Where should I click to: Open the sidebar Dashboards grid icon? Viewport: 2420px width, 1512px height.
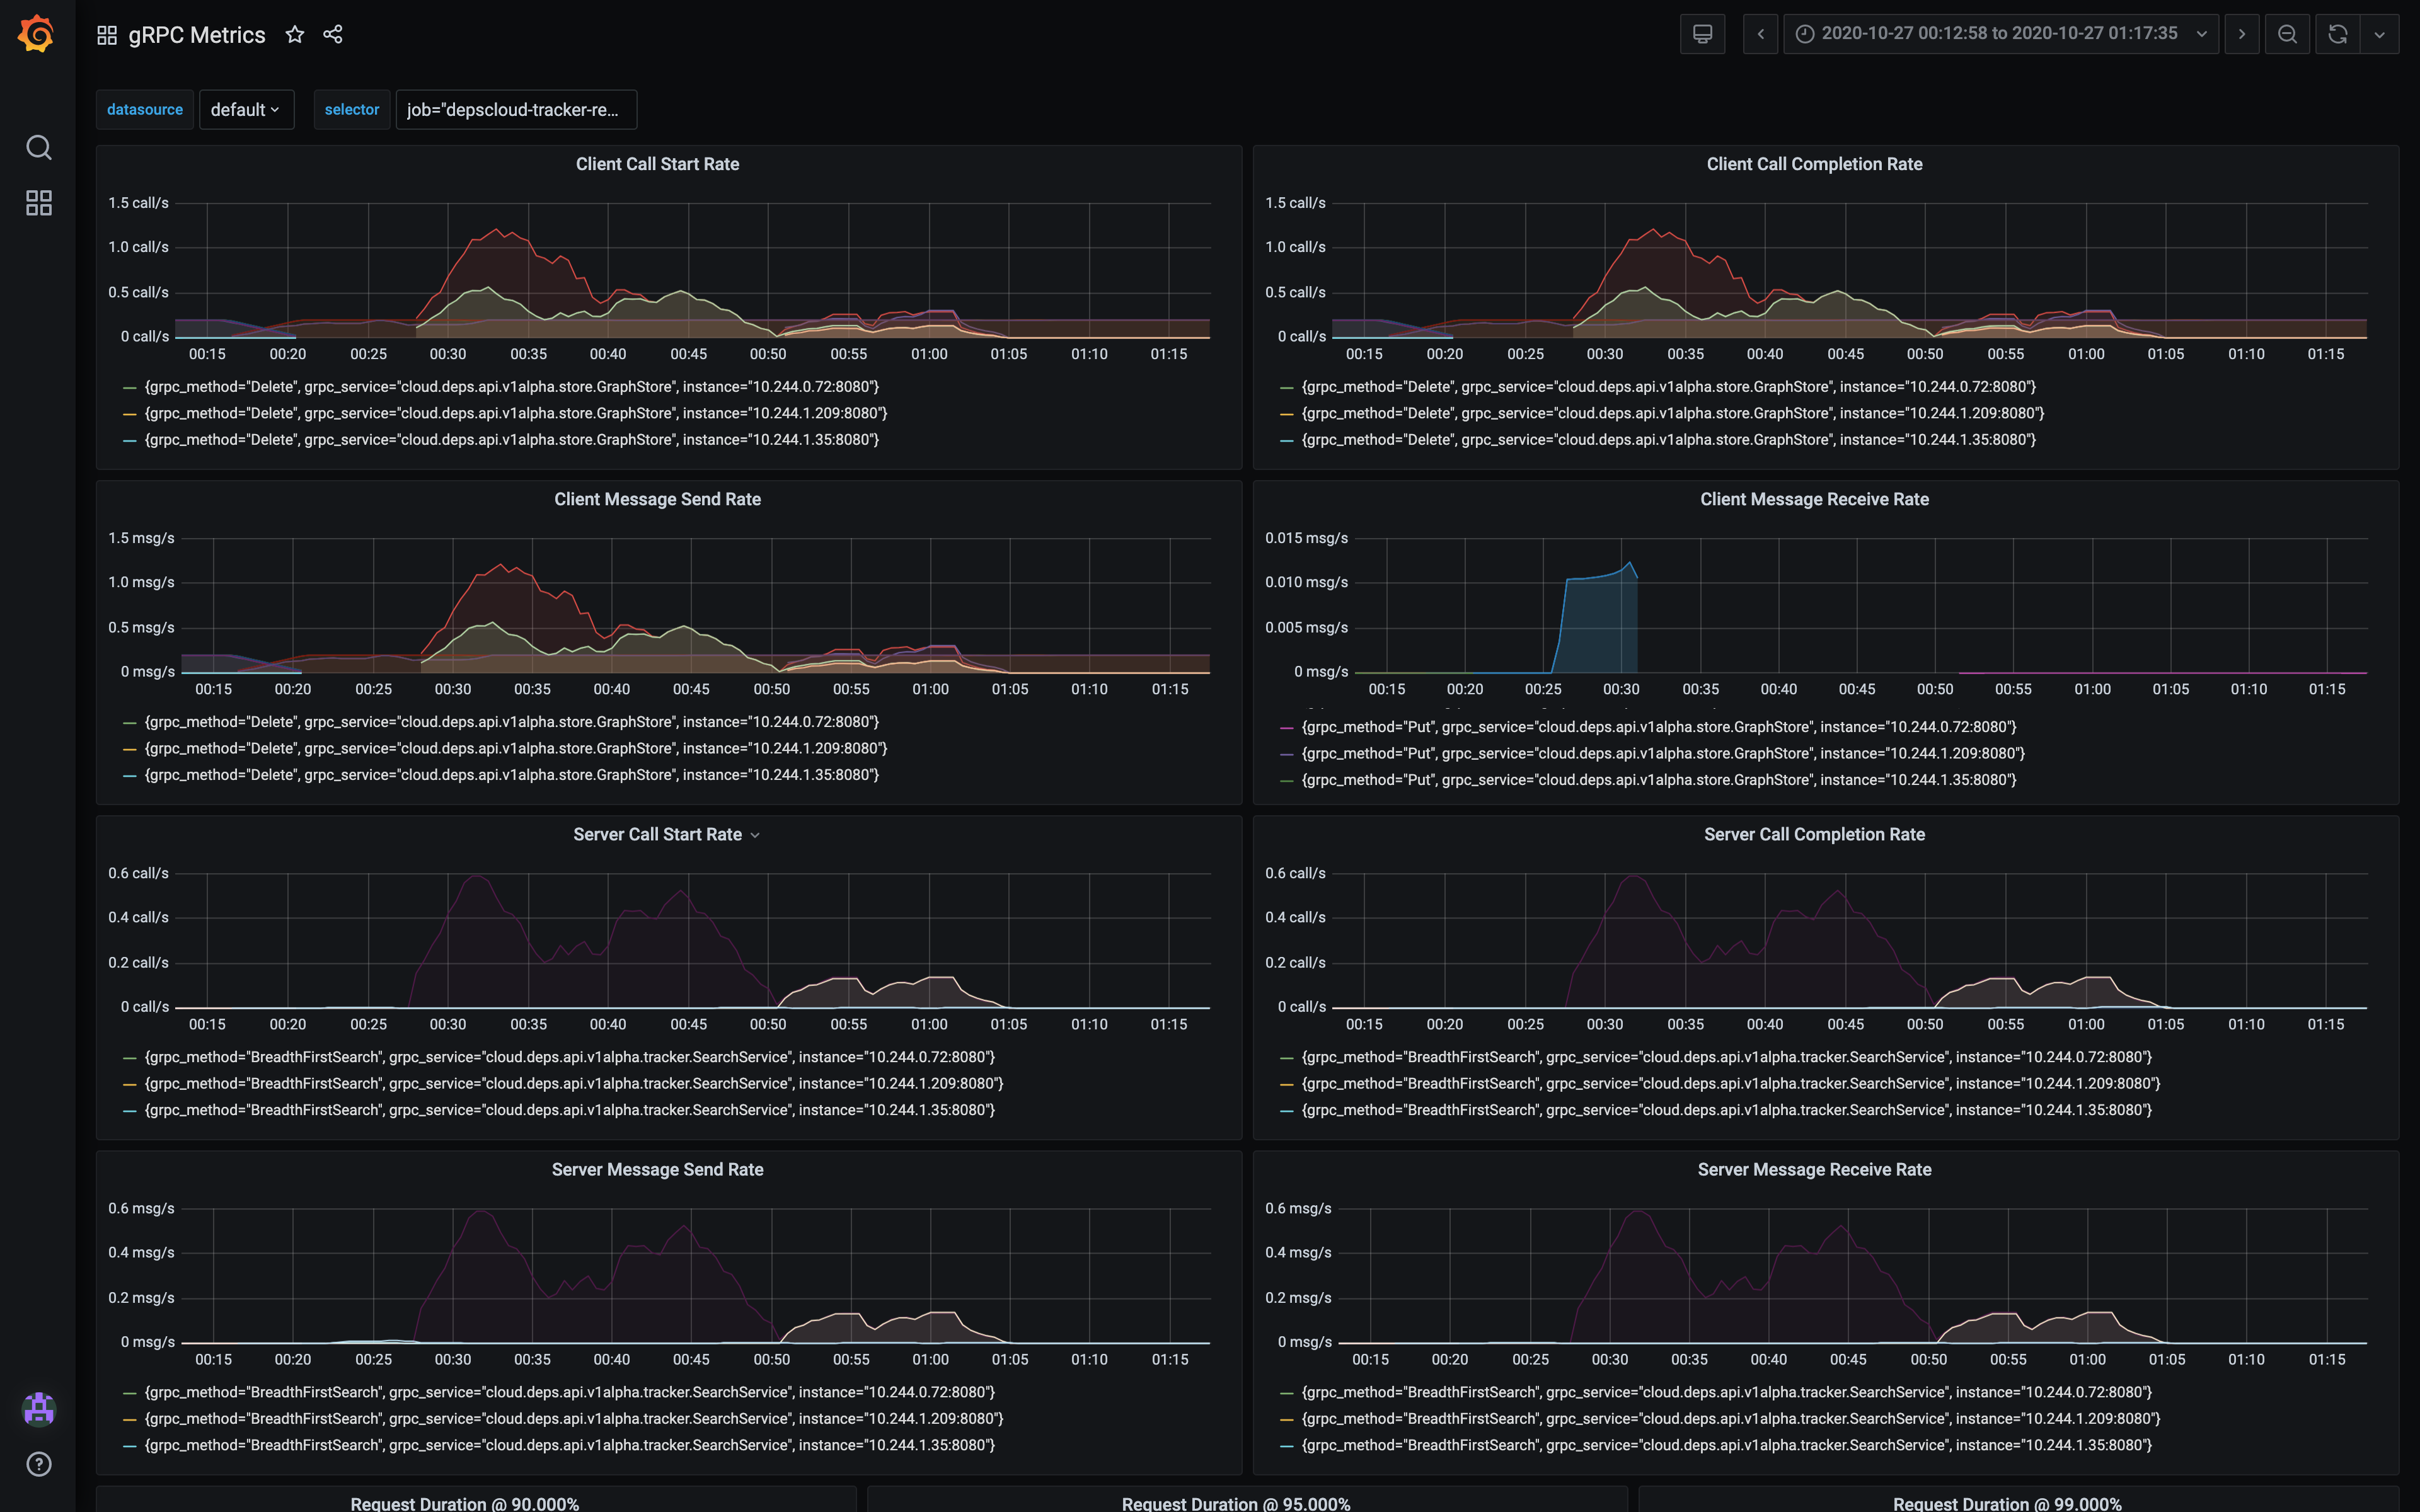(38, 204)
